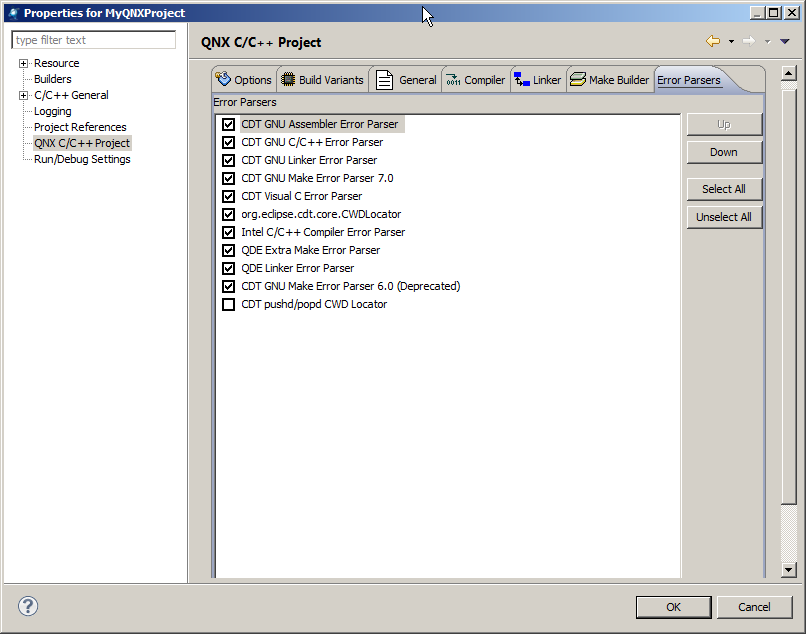The width and height of the screenshot is (806, 634).
Task: Click the Compiler tab binary icon
Action: [x=453, y=80]
